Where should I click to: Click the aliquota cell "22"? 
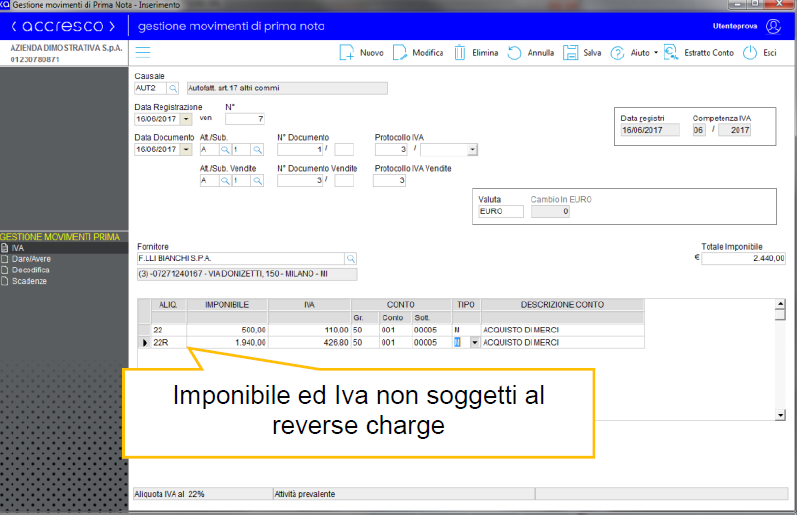point(169,330)
